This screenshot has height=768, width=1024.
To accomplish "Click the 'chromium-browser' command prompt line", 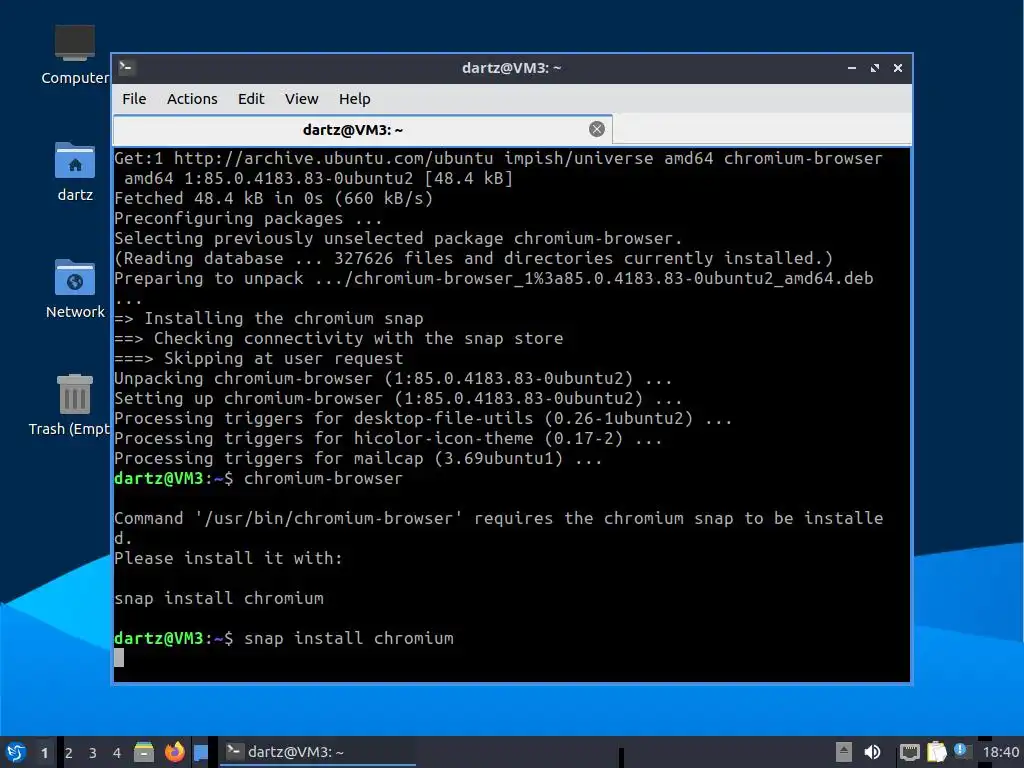I will [259, 478].
